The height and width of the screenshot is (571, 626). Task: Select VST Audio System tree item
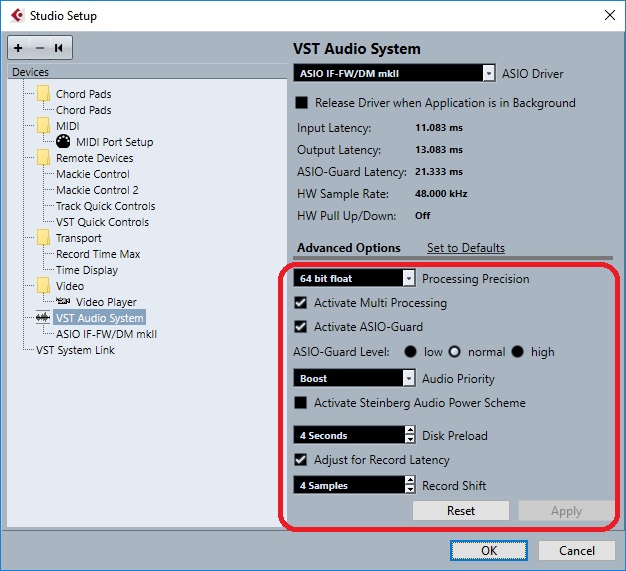[x=99, y=317]
